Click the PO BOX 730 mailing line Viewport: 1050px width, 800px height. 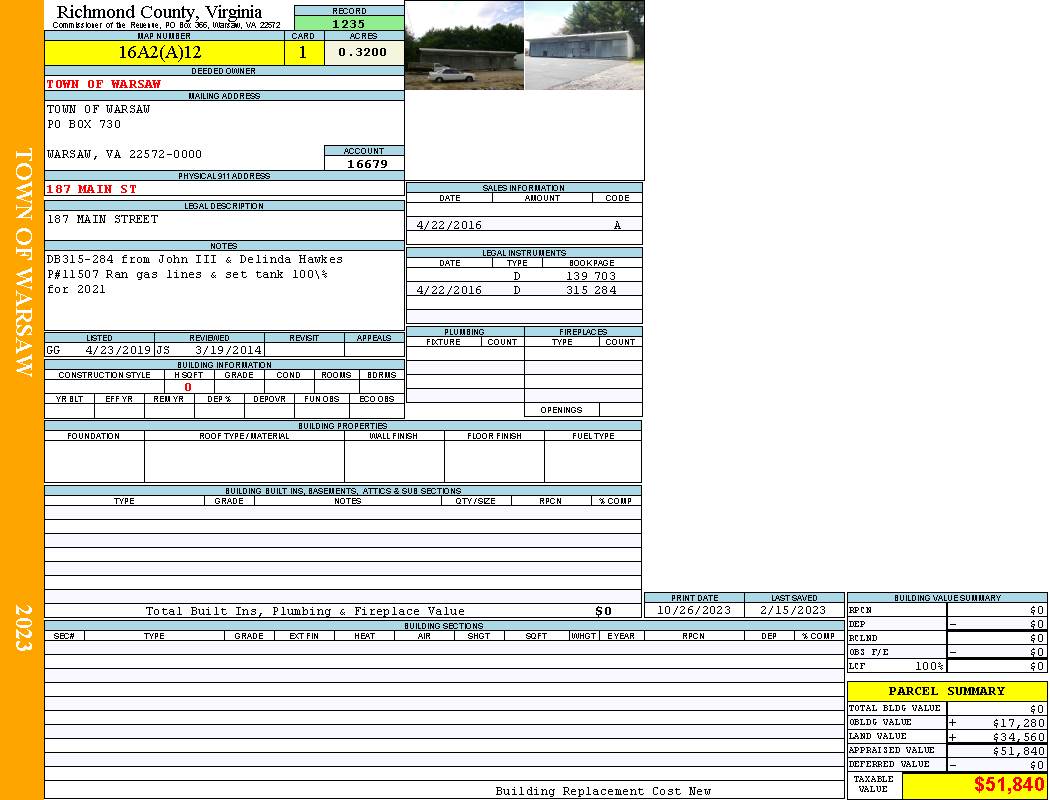tap(84, 125)
